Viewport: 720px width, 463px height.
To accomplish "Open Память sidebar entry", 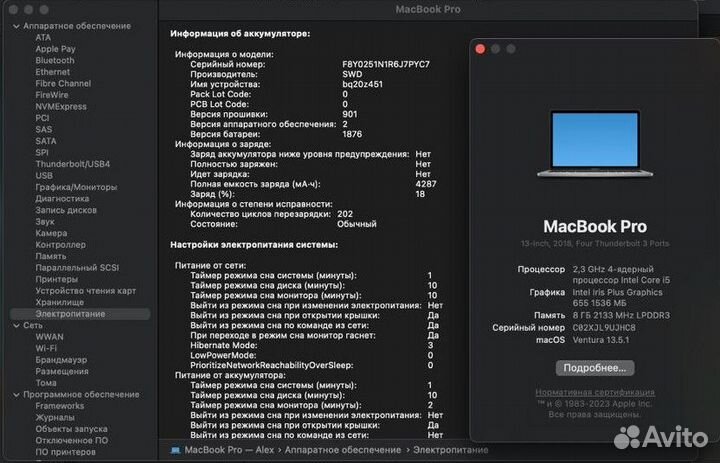I will [51, 256].
